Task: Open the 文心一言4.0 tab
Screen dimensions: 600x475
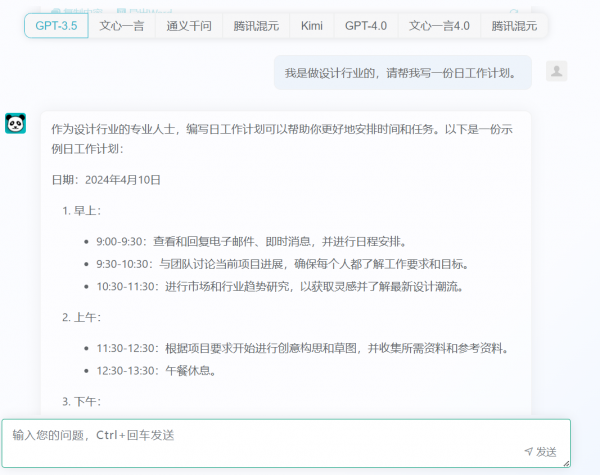Action: coord(439,26)
